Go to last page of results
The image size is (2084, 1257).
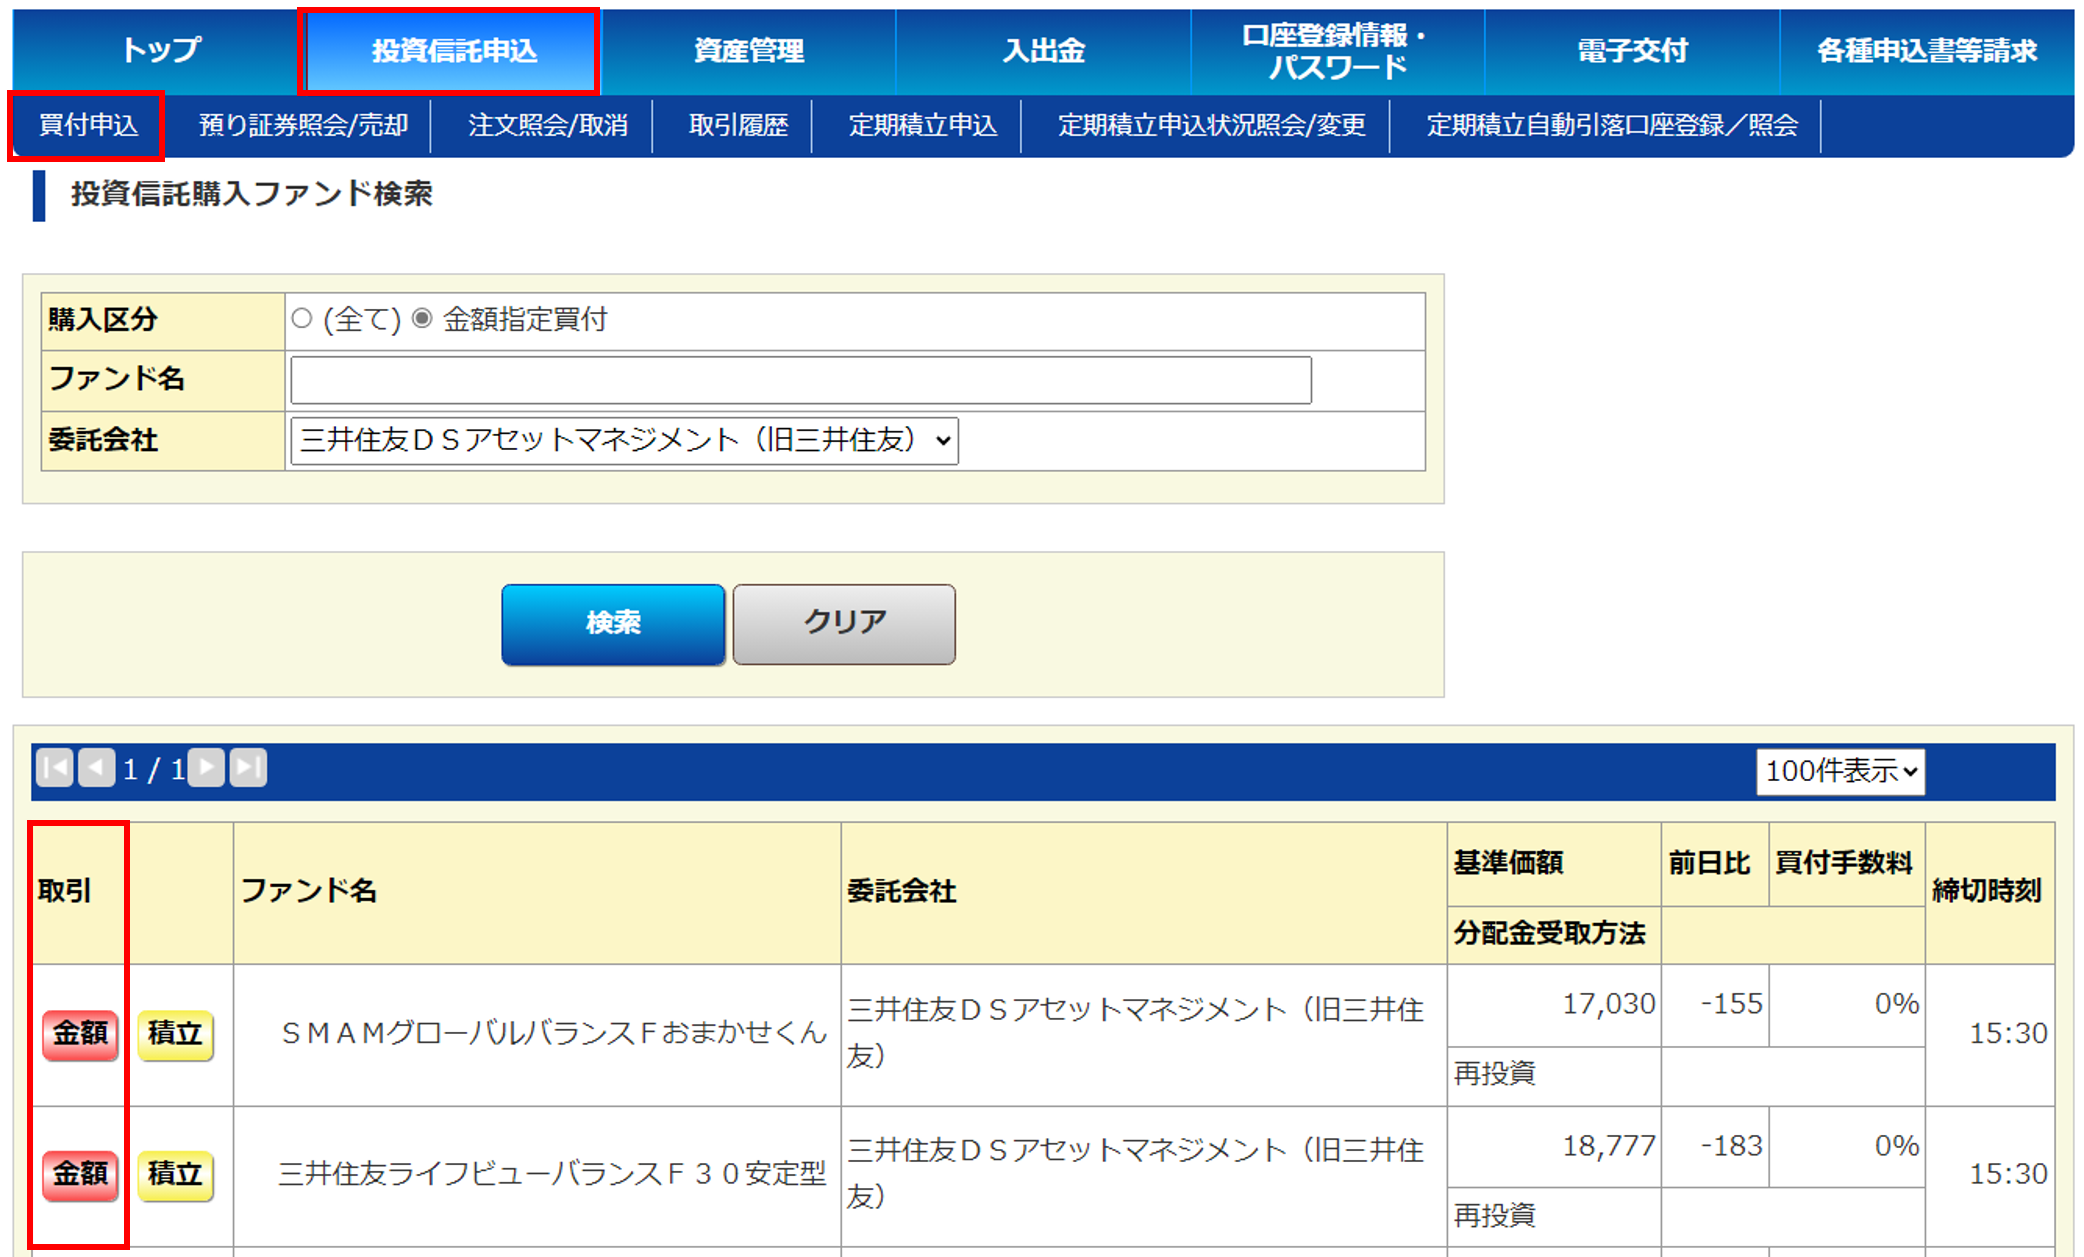point(248,768)
